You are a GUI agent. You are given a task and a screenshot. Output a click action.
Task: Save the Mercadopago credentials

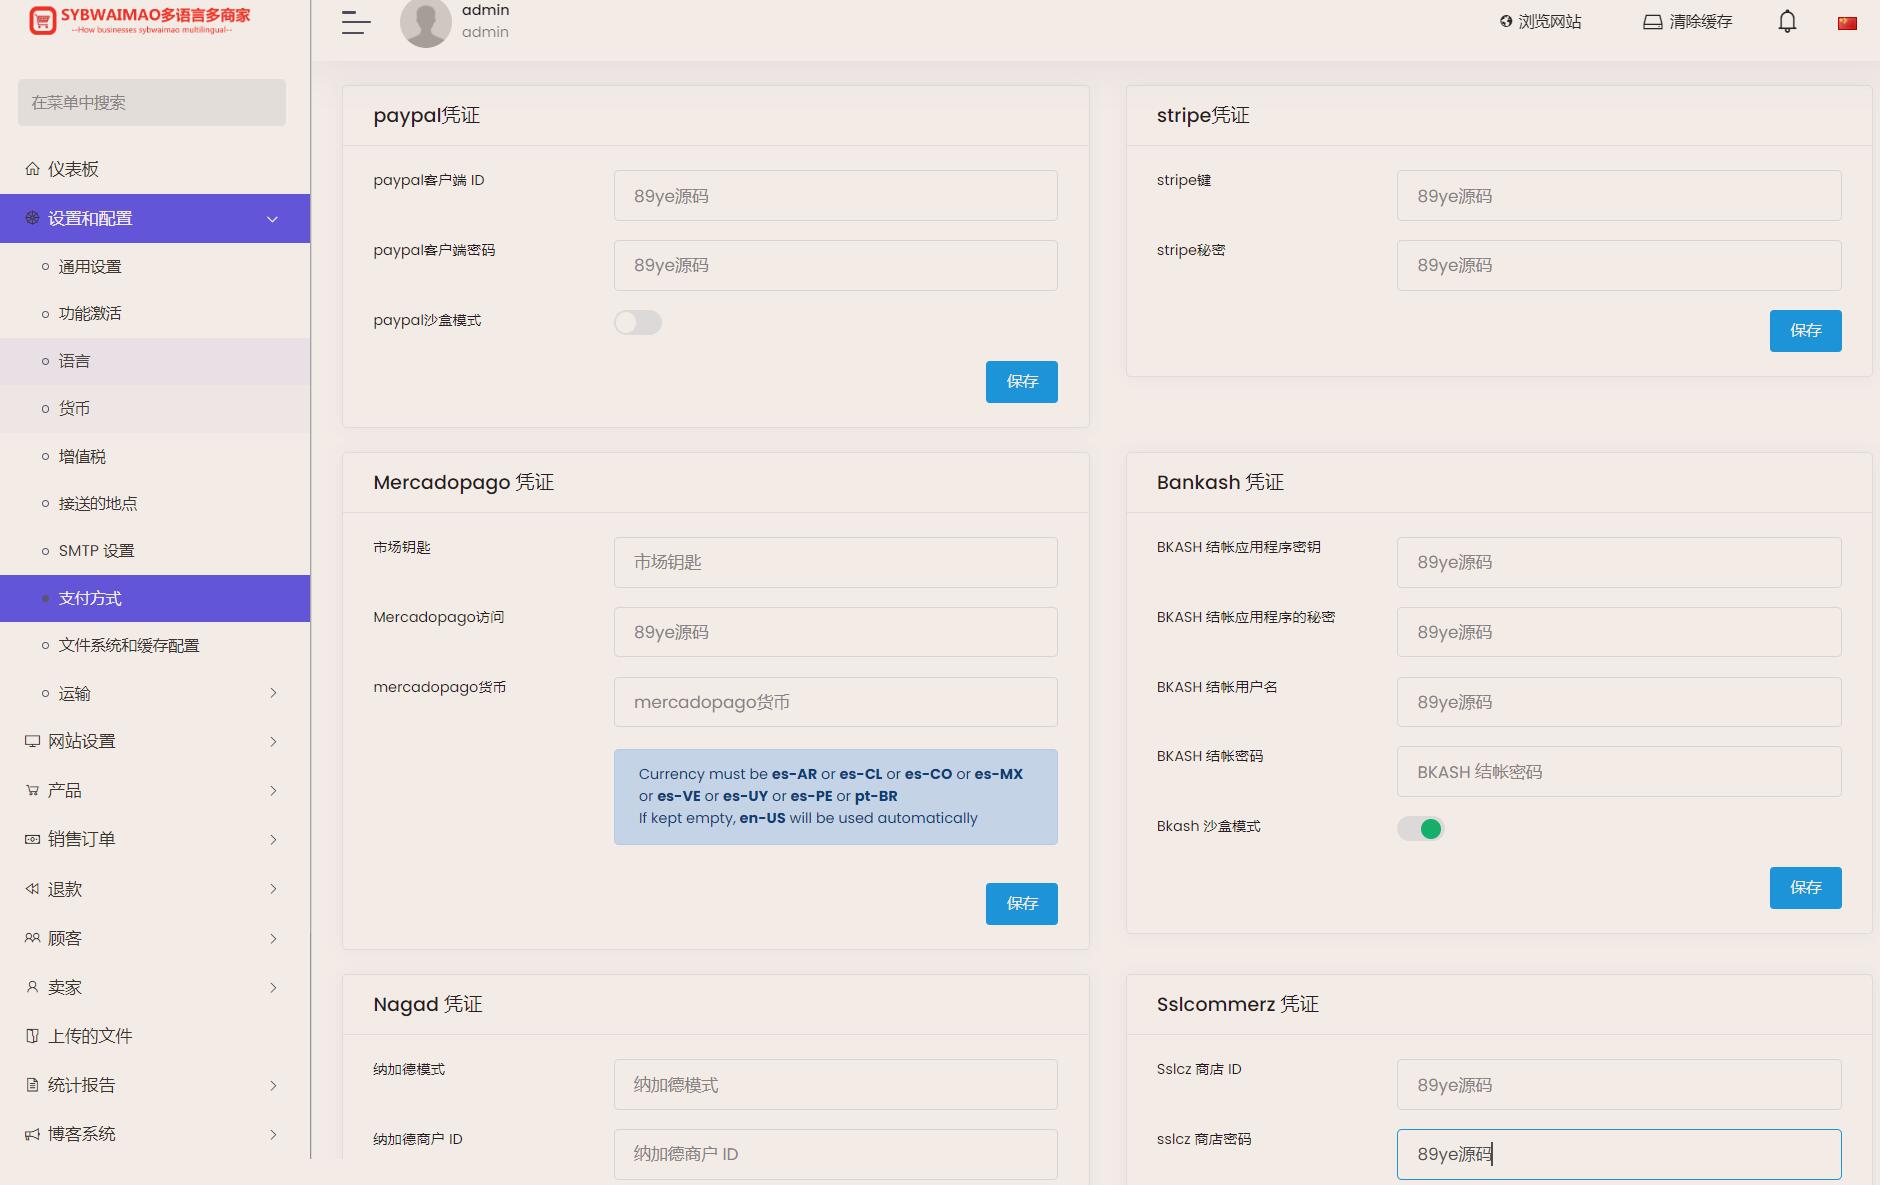coord(1021,904)
